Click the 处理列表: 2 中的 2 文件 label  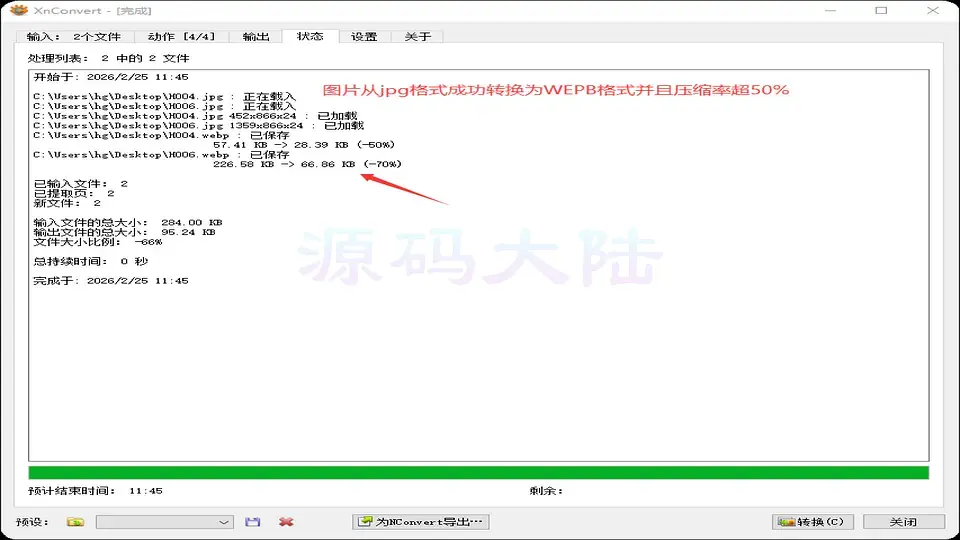tap(108, 58)
